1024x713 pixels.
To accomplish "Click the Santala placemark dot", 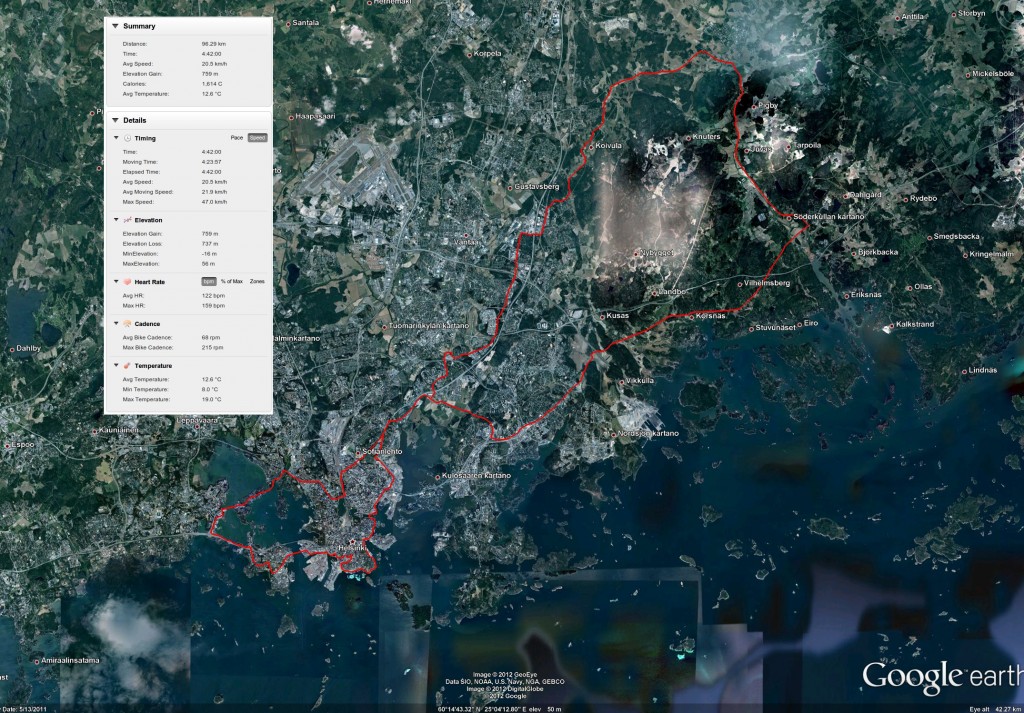I will [x=288, y=24].
